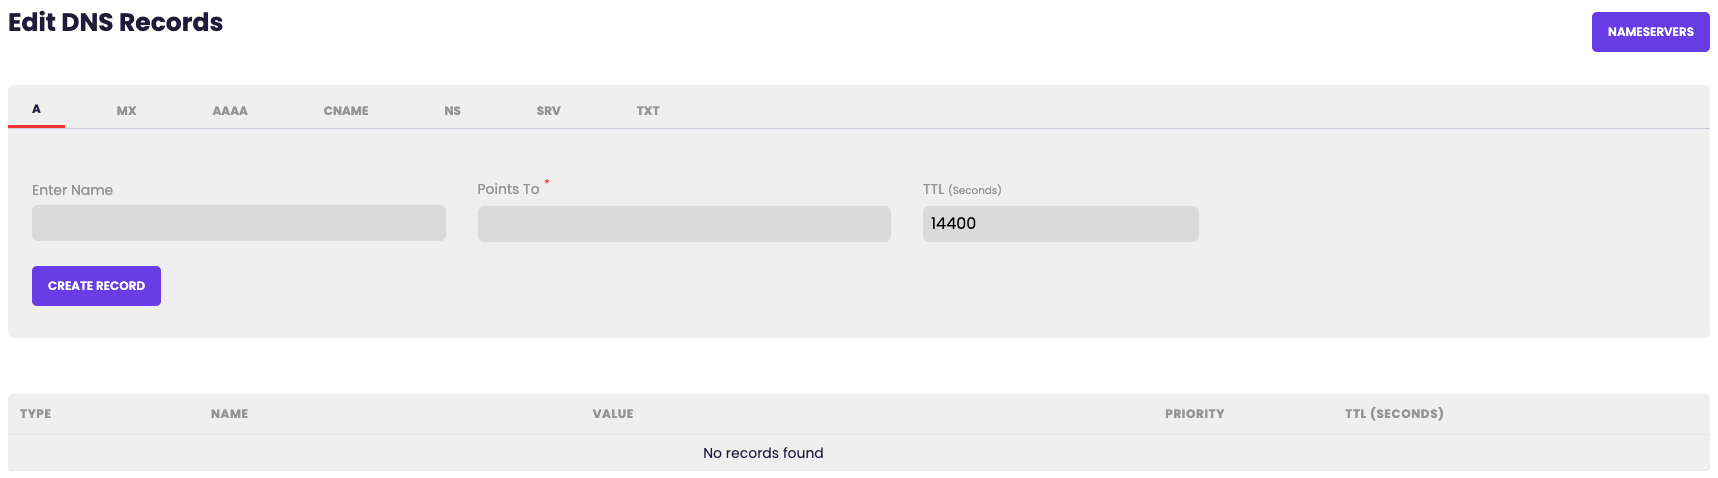The height and width of the screenshot is (478, 1718).
Task: Click the Enter Name field label
Action: [72, 190]
